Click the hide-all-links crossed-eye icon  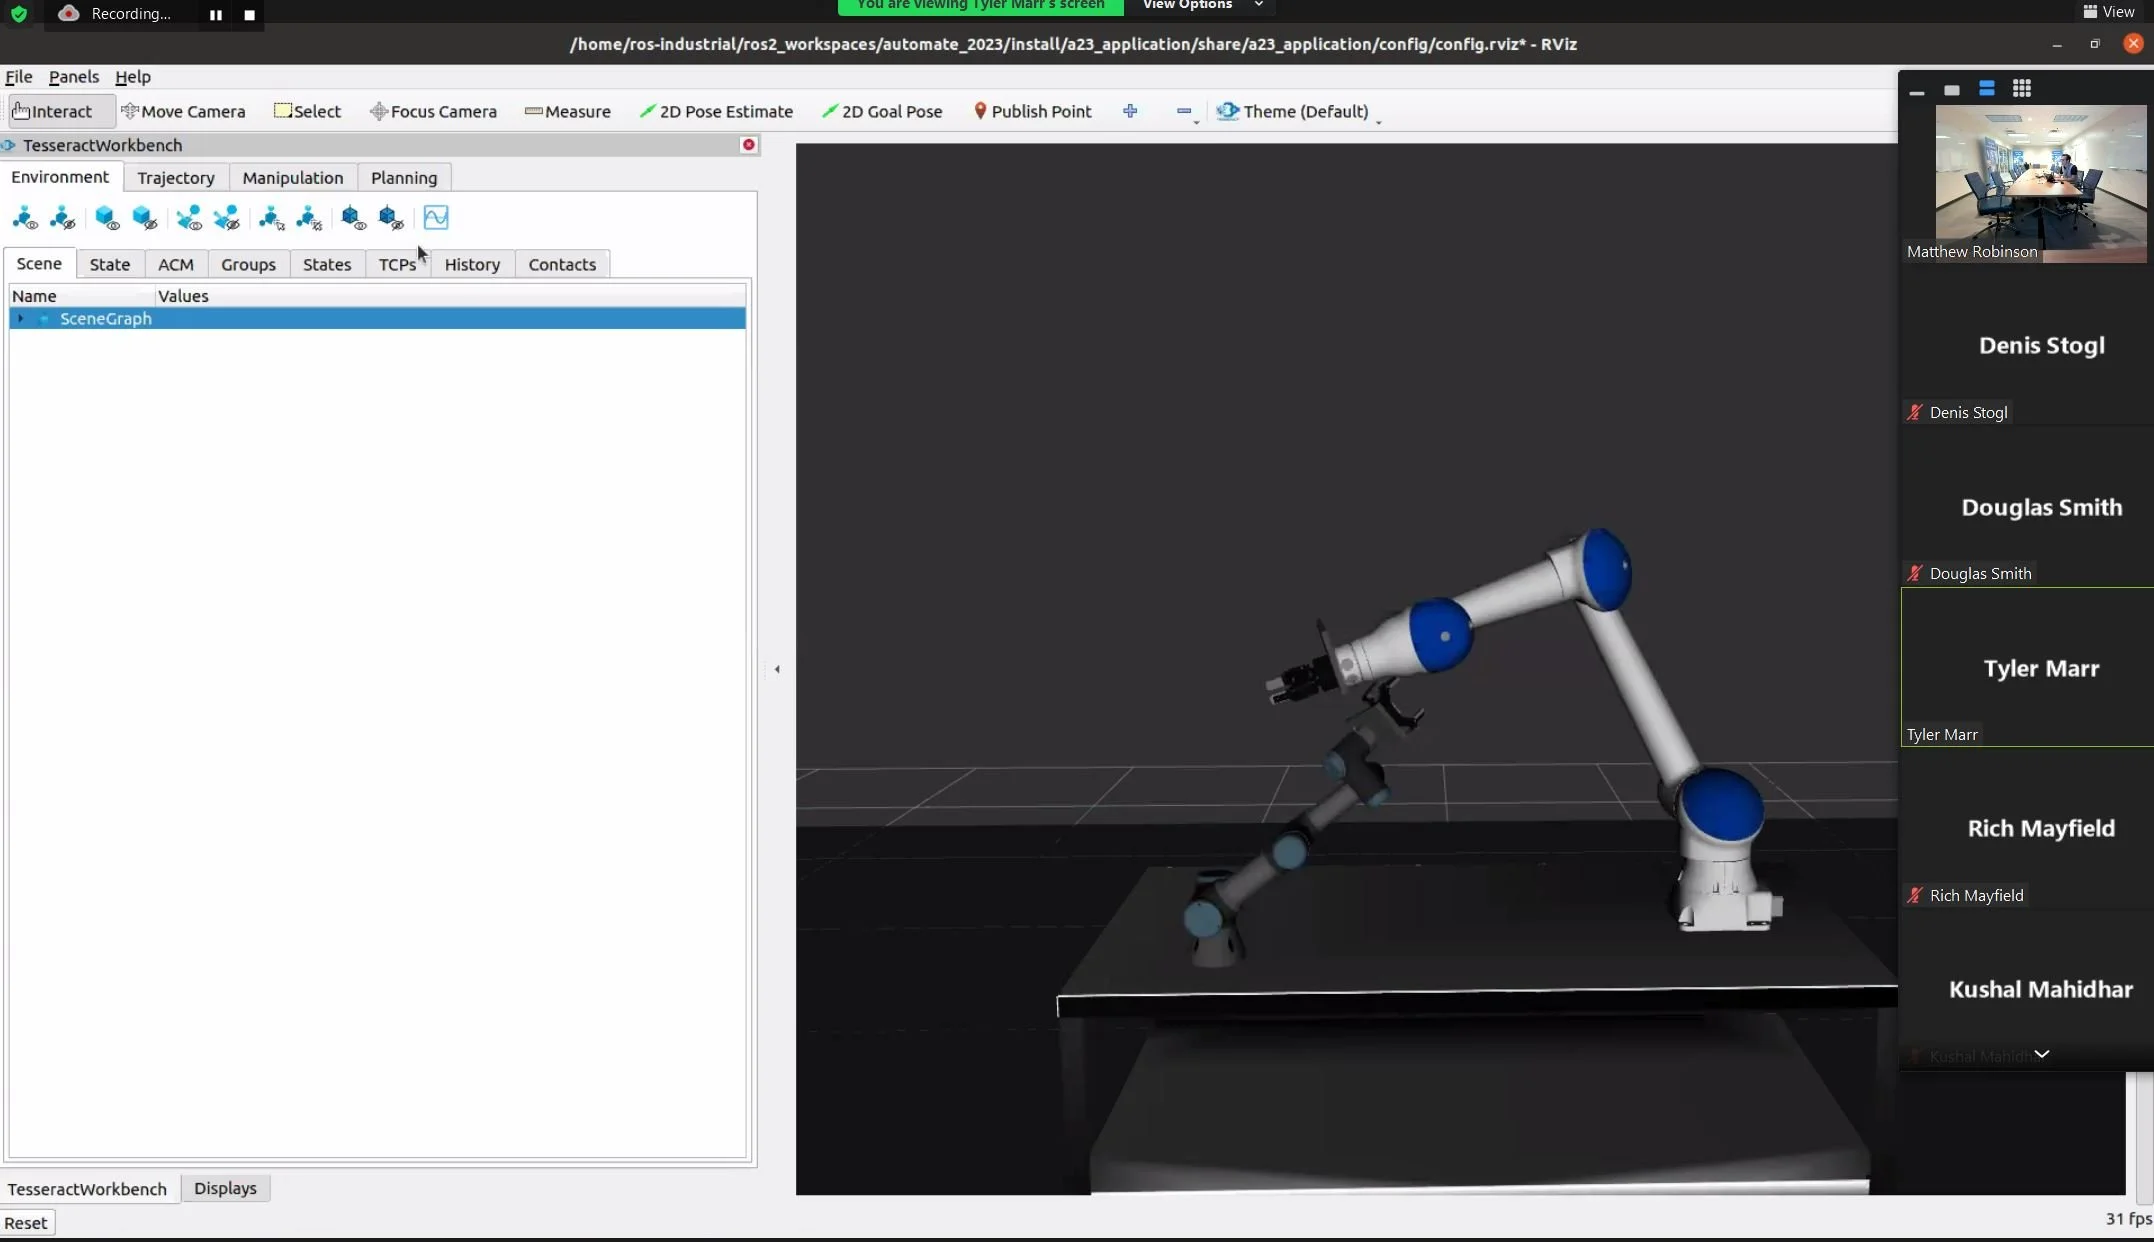pos(62,217)
